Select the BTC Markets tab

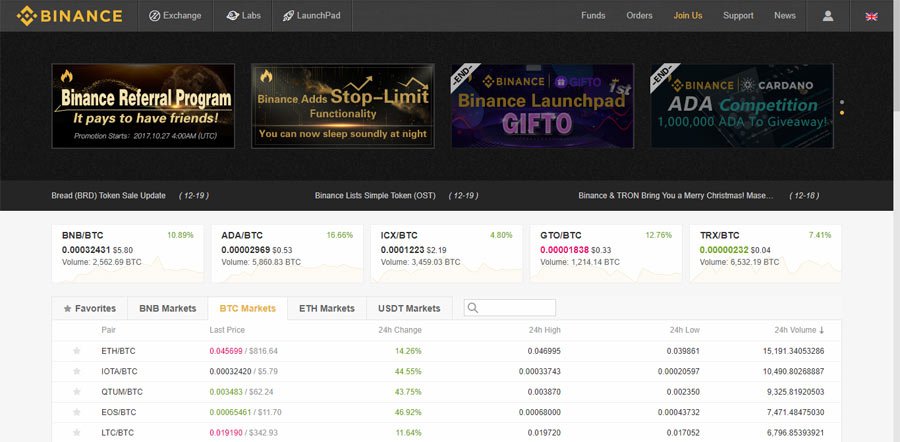tap(247, 308)
